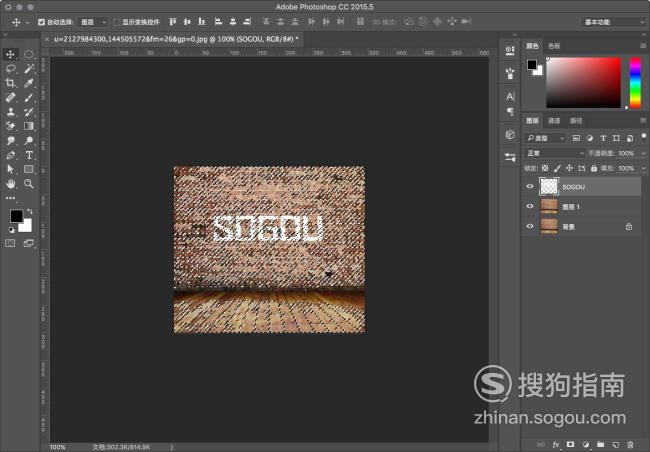
Task: Delete layer trash icon
Action: coord(630,445)
